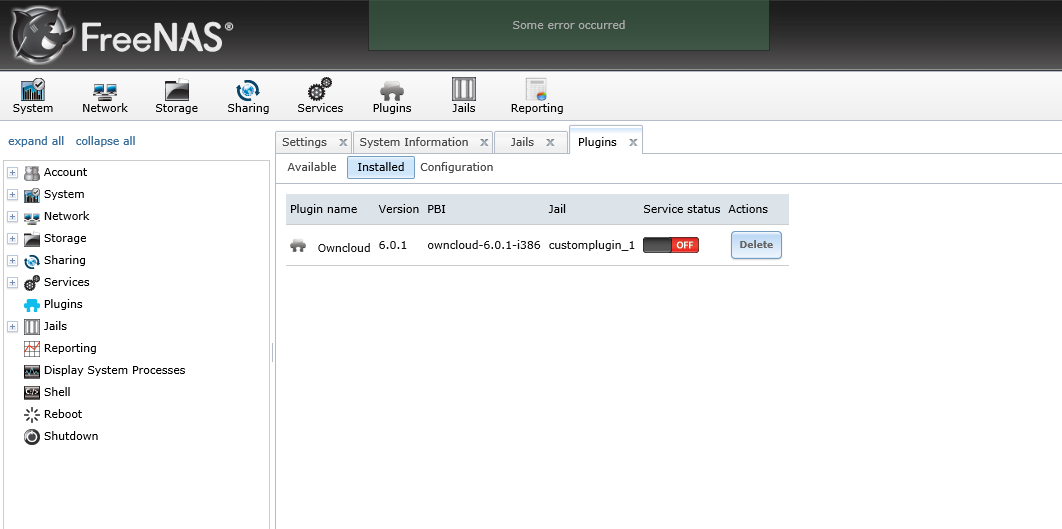Expand the Account tree node
Viewport: 1062px width, 529px height.
(12, 173)
